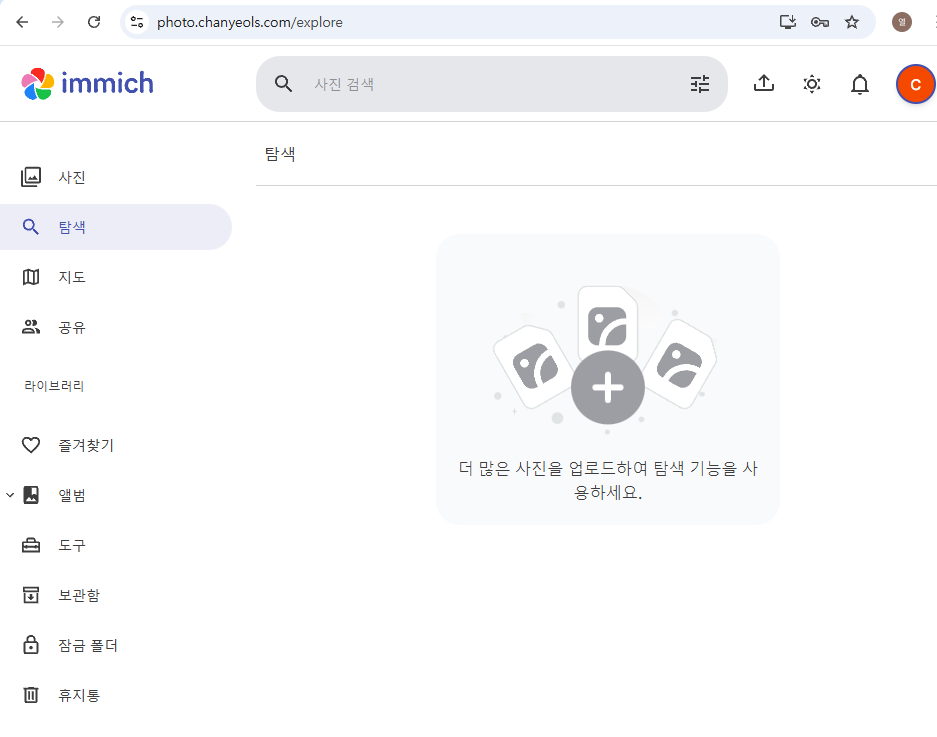Image resolution: width=937 pixels, height=737 pixels.
Task: Toggle the dark/light theme with the sun icon
Action: pos(812,84)
